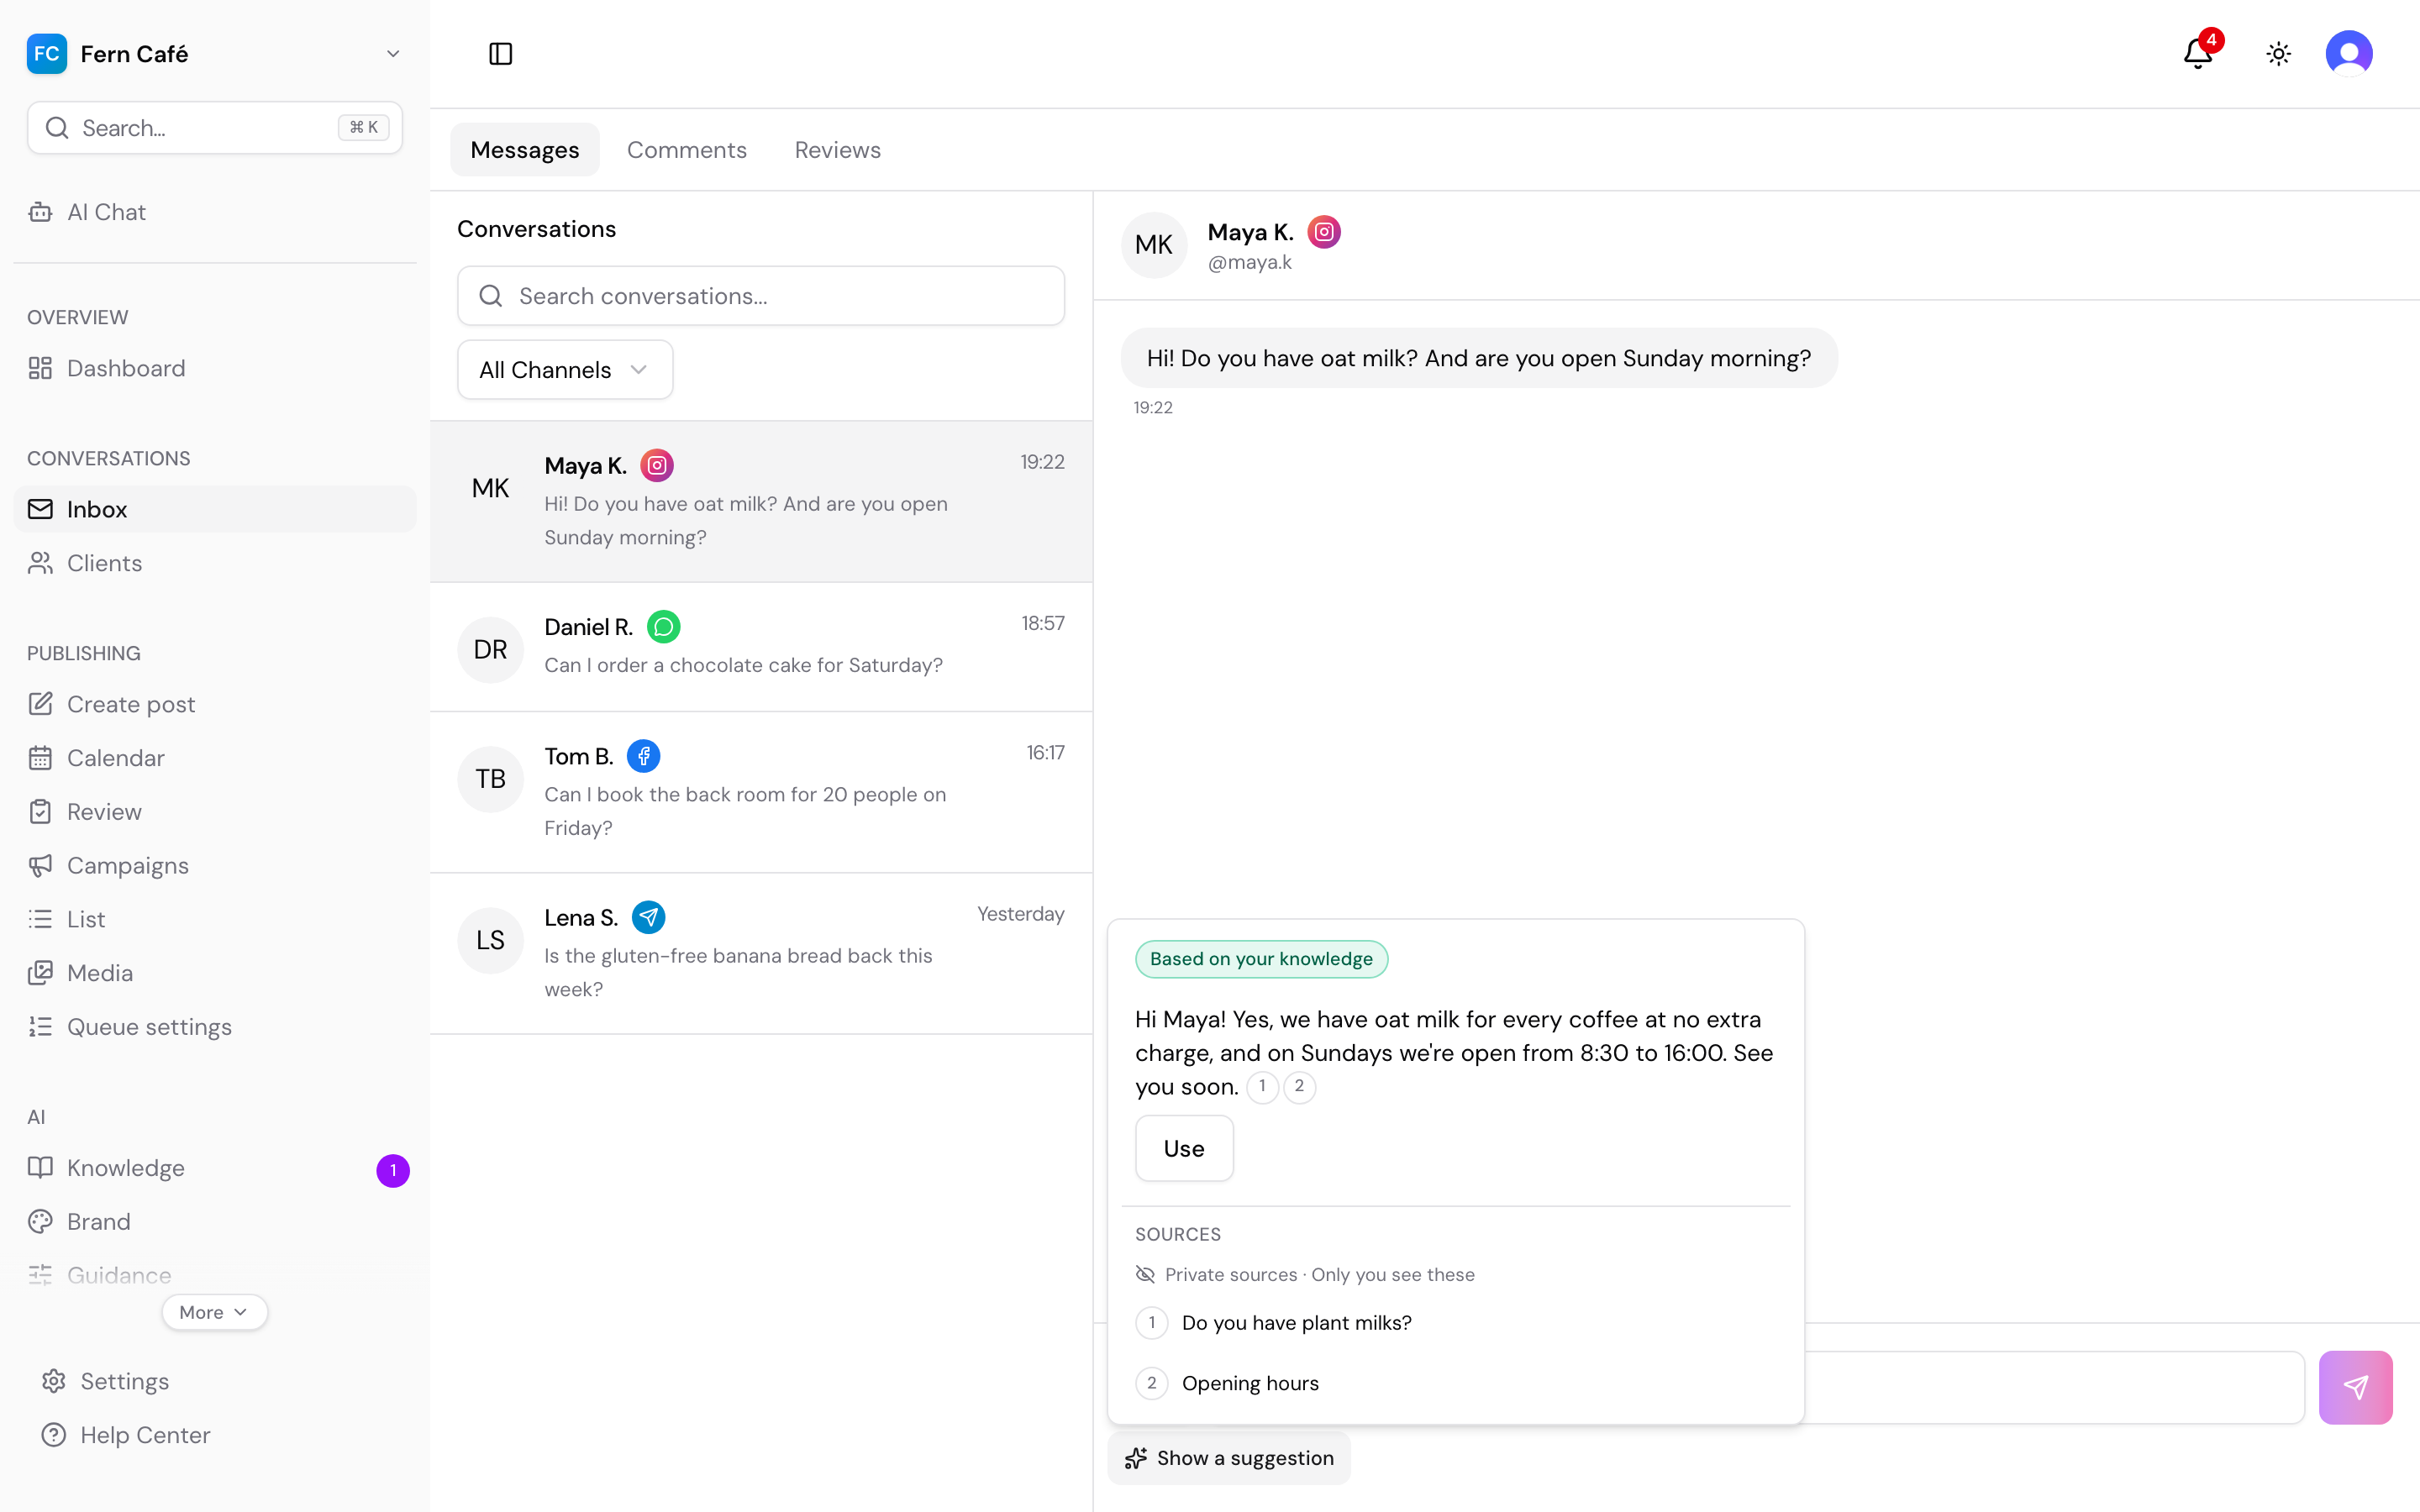Select Inbox in the sidebar
This screenshot has height=1512, width=2420.
click(x=214, y=509)
